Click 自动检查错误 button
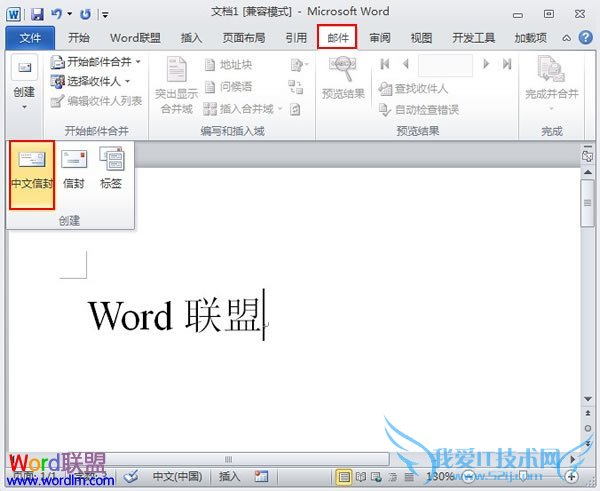The width and height of the screenshot is (600, 491). (x=418, y=110)
